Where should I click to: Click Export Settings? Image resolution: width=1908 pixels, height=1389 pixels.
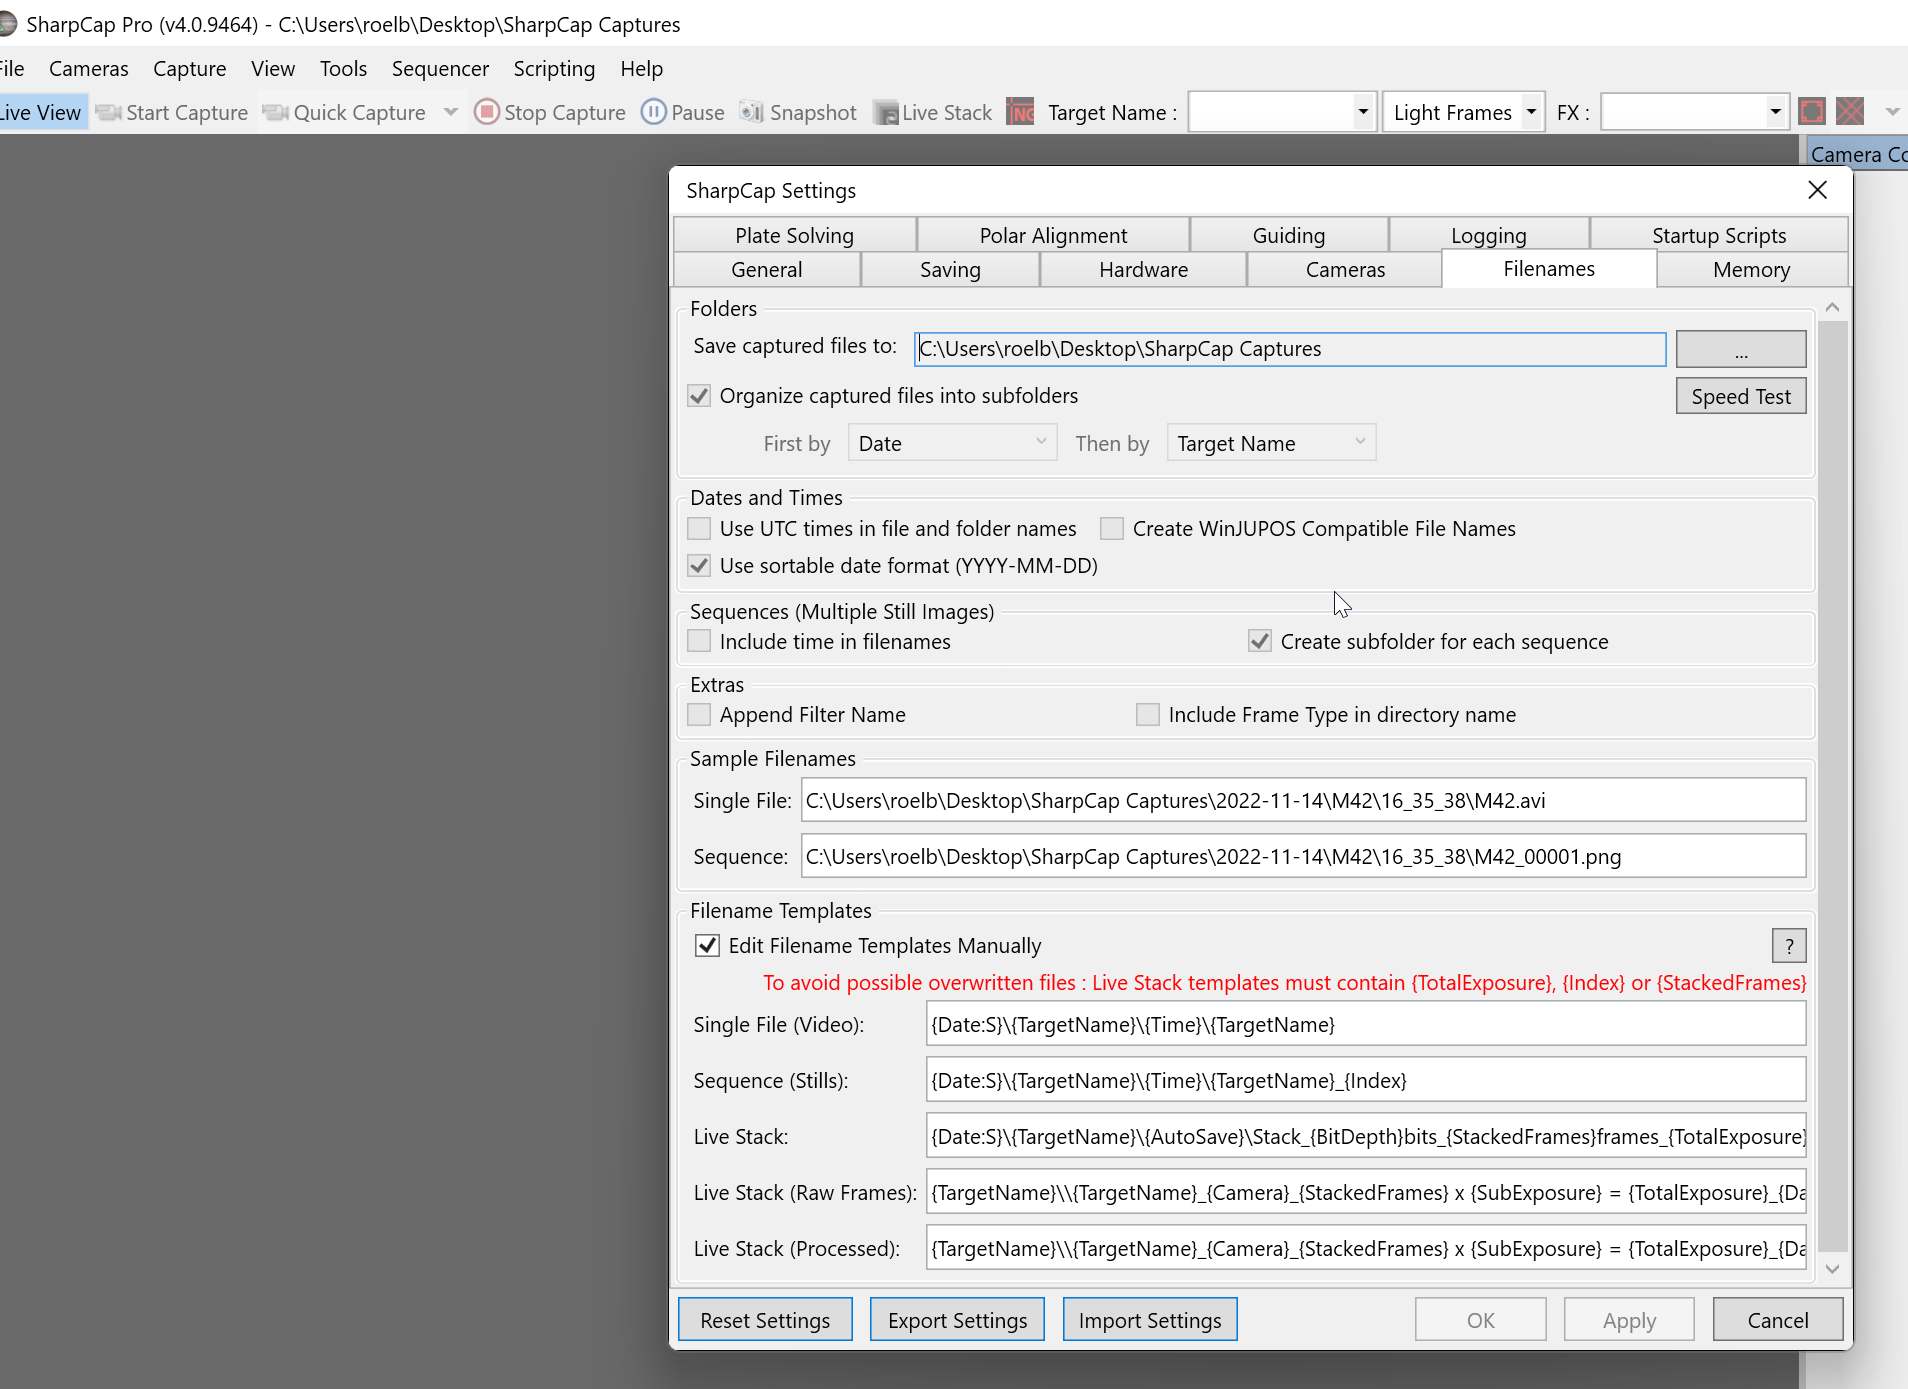tap(957, 1320)
